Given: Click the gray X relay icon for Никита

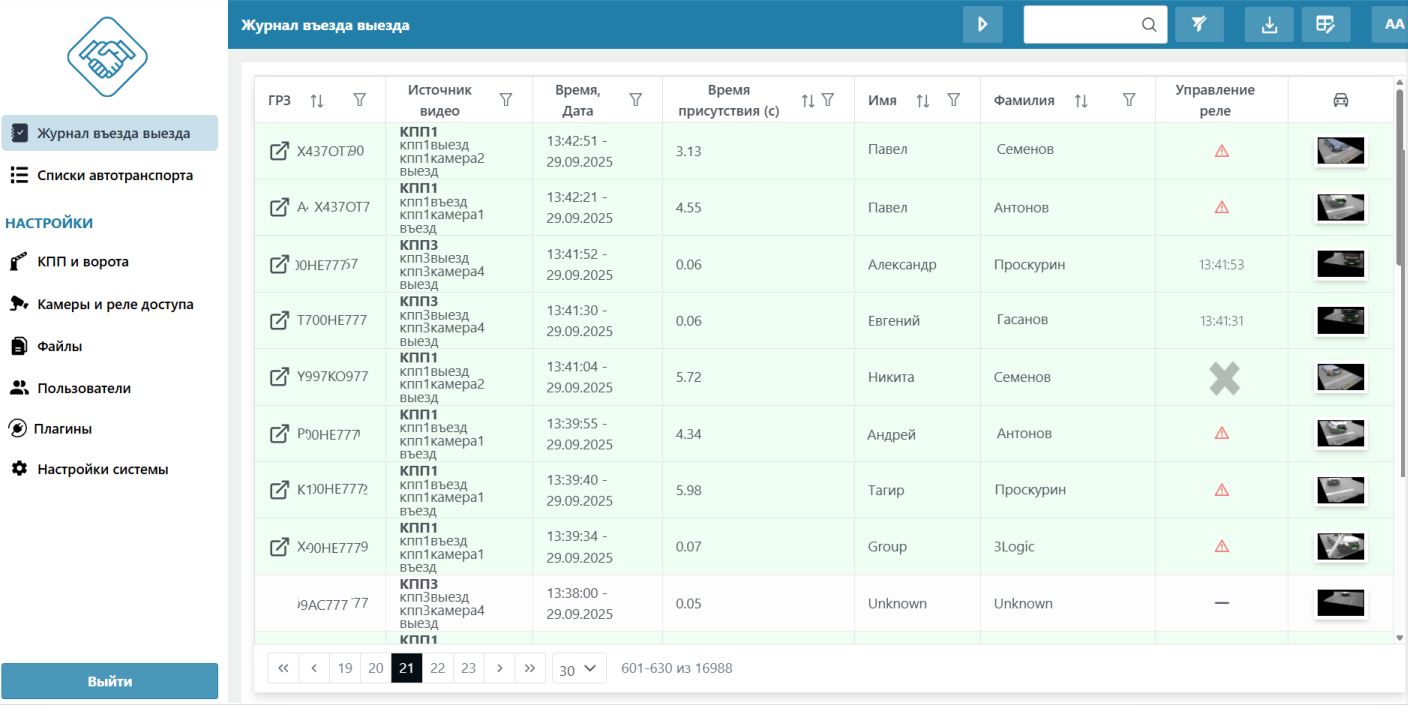Looking at the screenshot, I should point(1223,378).
